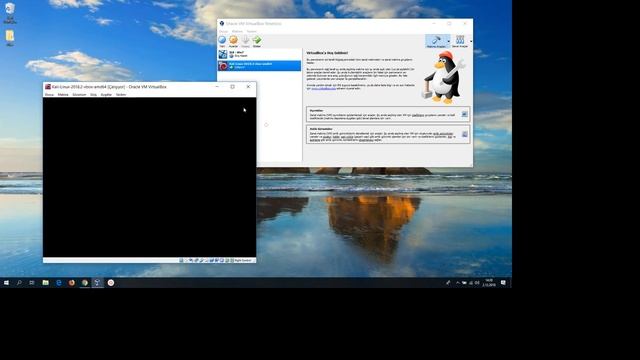Image resolution: width=640 pixels, height=360 pixels.
Task: Close the Kali-Linux VM window
Action: 248,87
